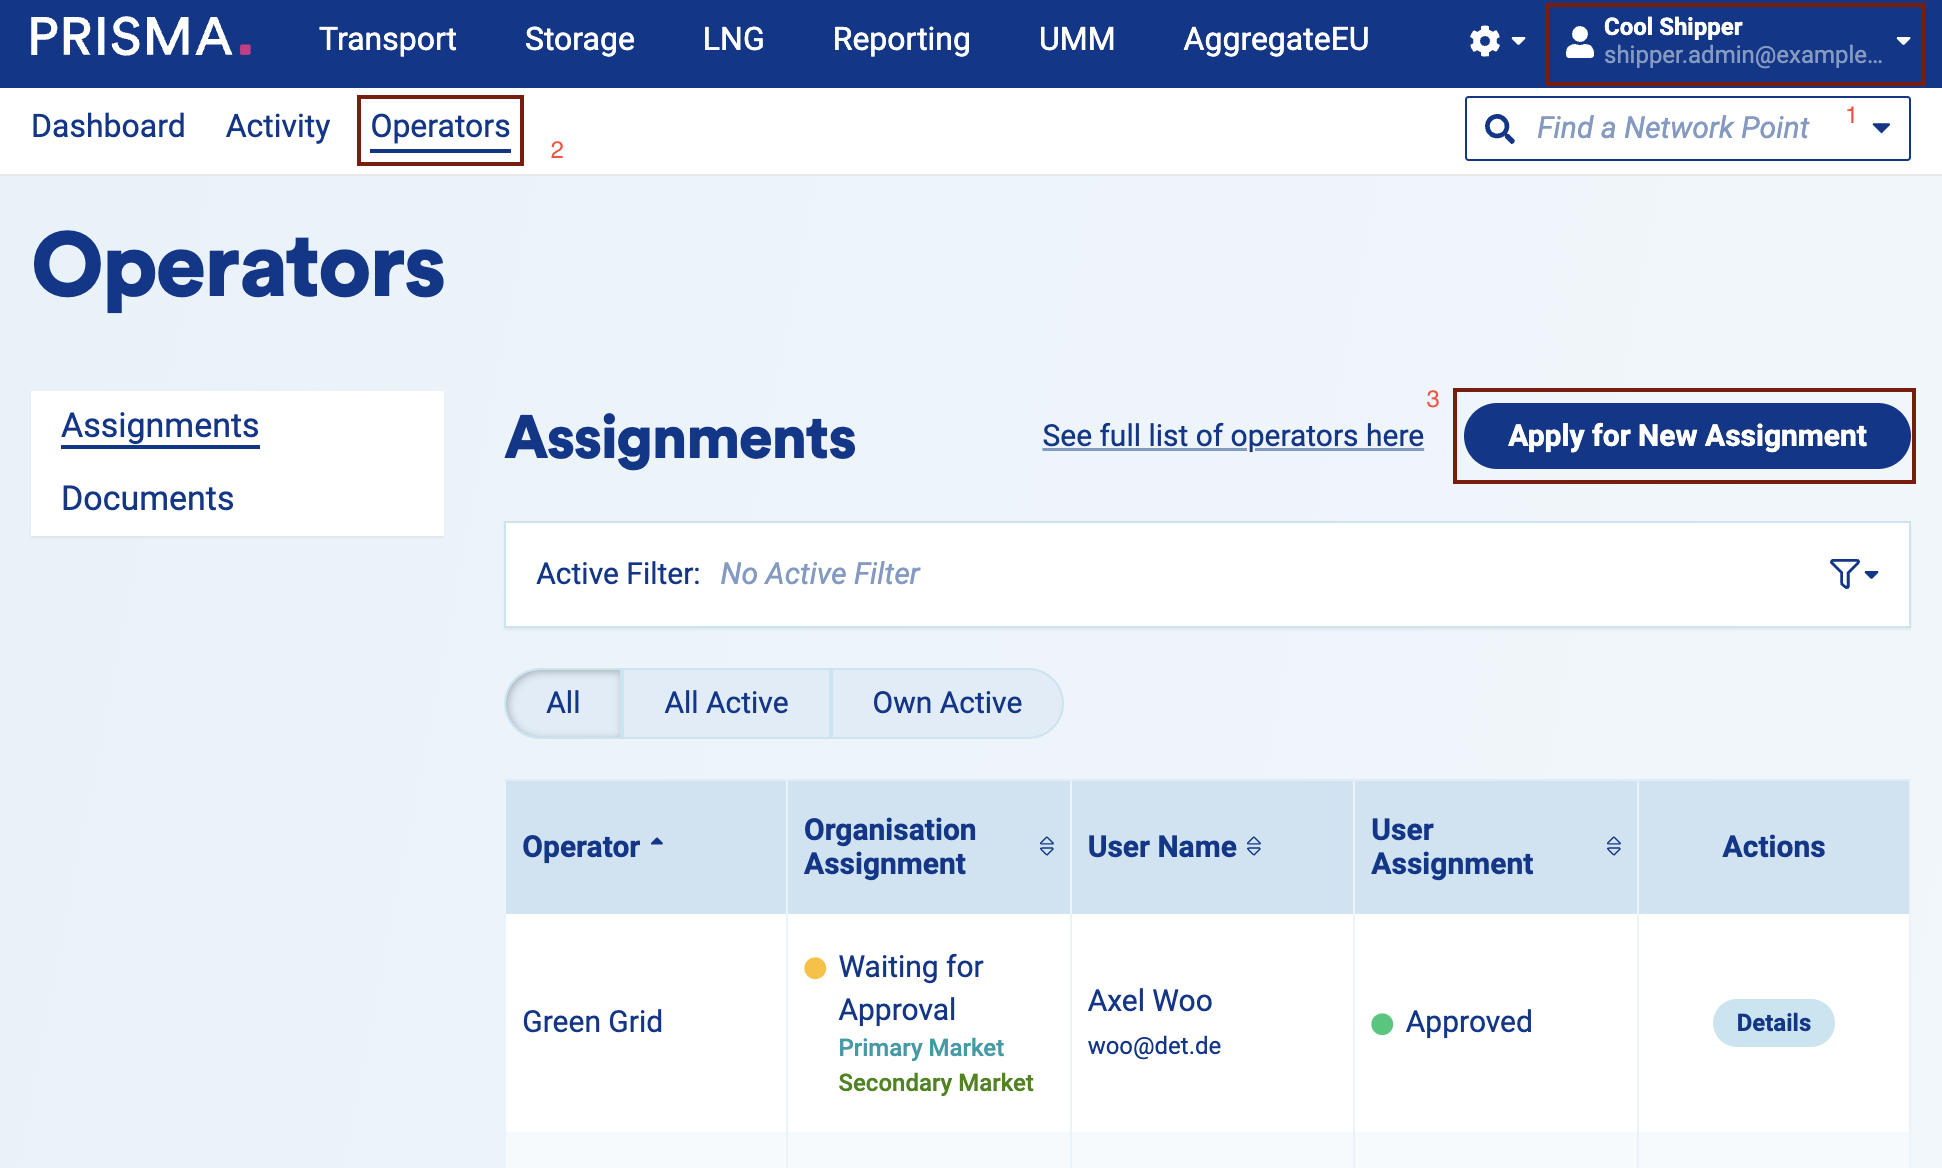Click the Find a Network Point field
Image resolution: width=1942 pixels, height=1168 pixels.
1672,128
